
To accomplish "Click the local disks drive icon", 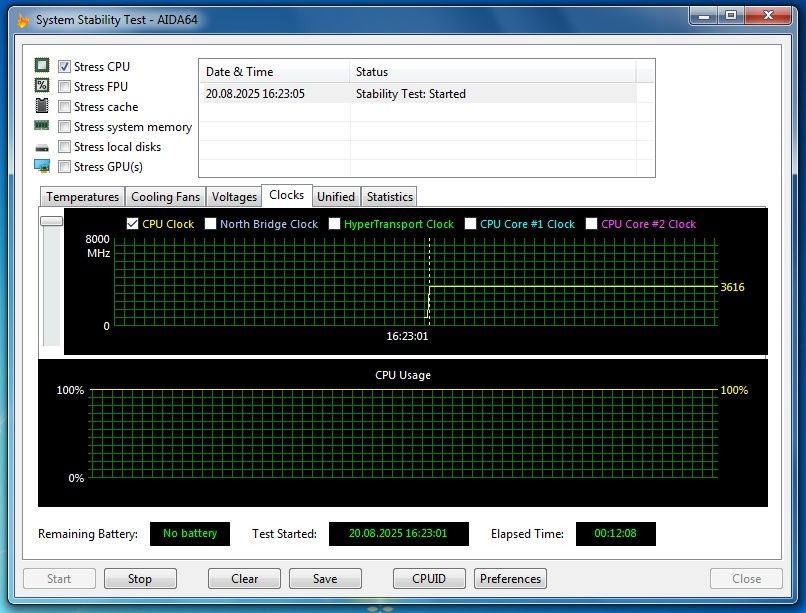I will click(42, 148).
